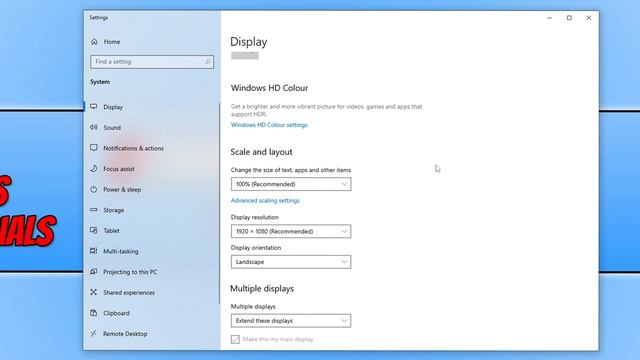This screenshot has height=360, width=640.
Task: Click the Shared experiences icon
Action: (94, 292)
